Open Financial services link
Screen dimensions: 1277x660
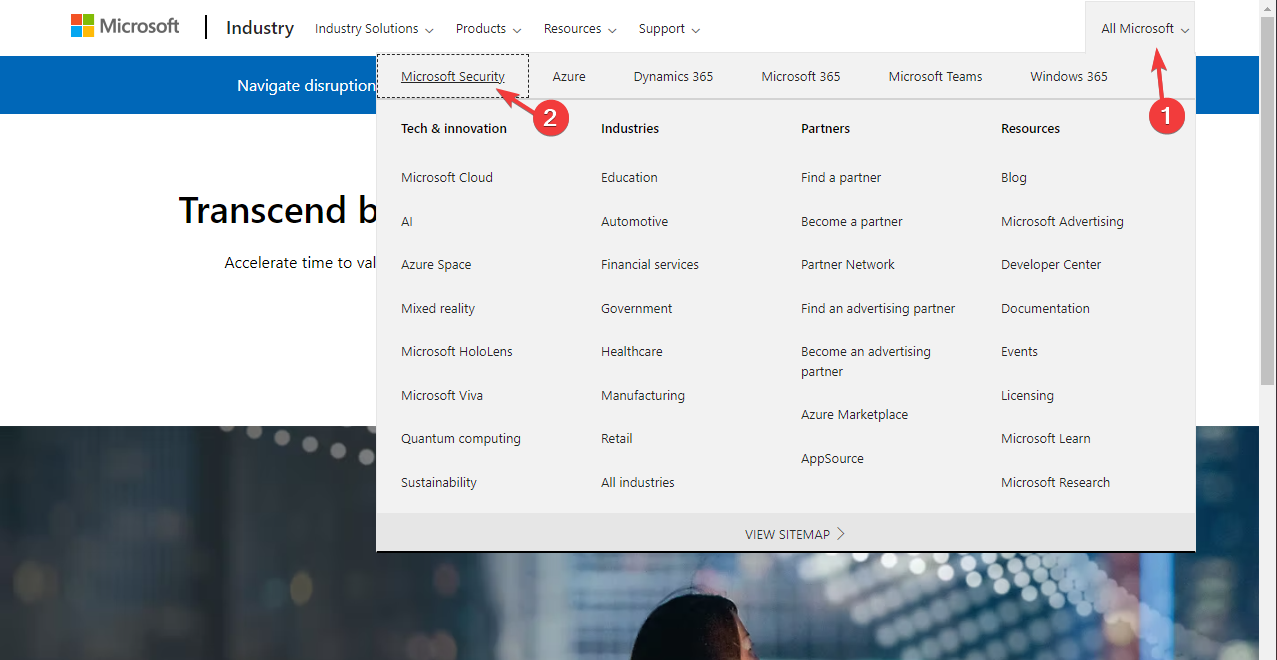tap(650, 265)
